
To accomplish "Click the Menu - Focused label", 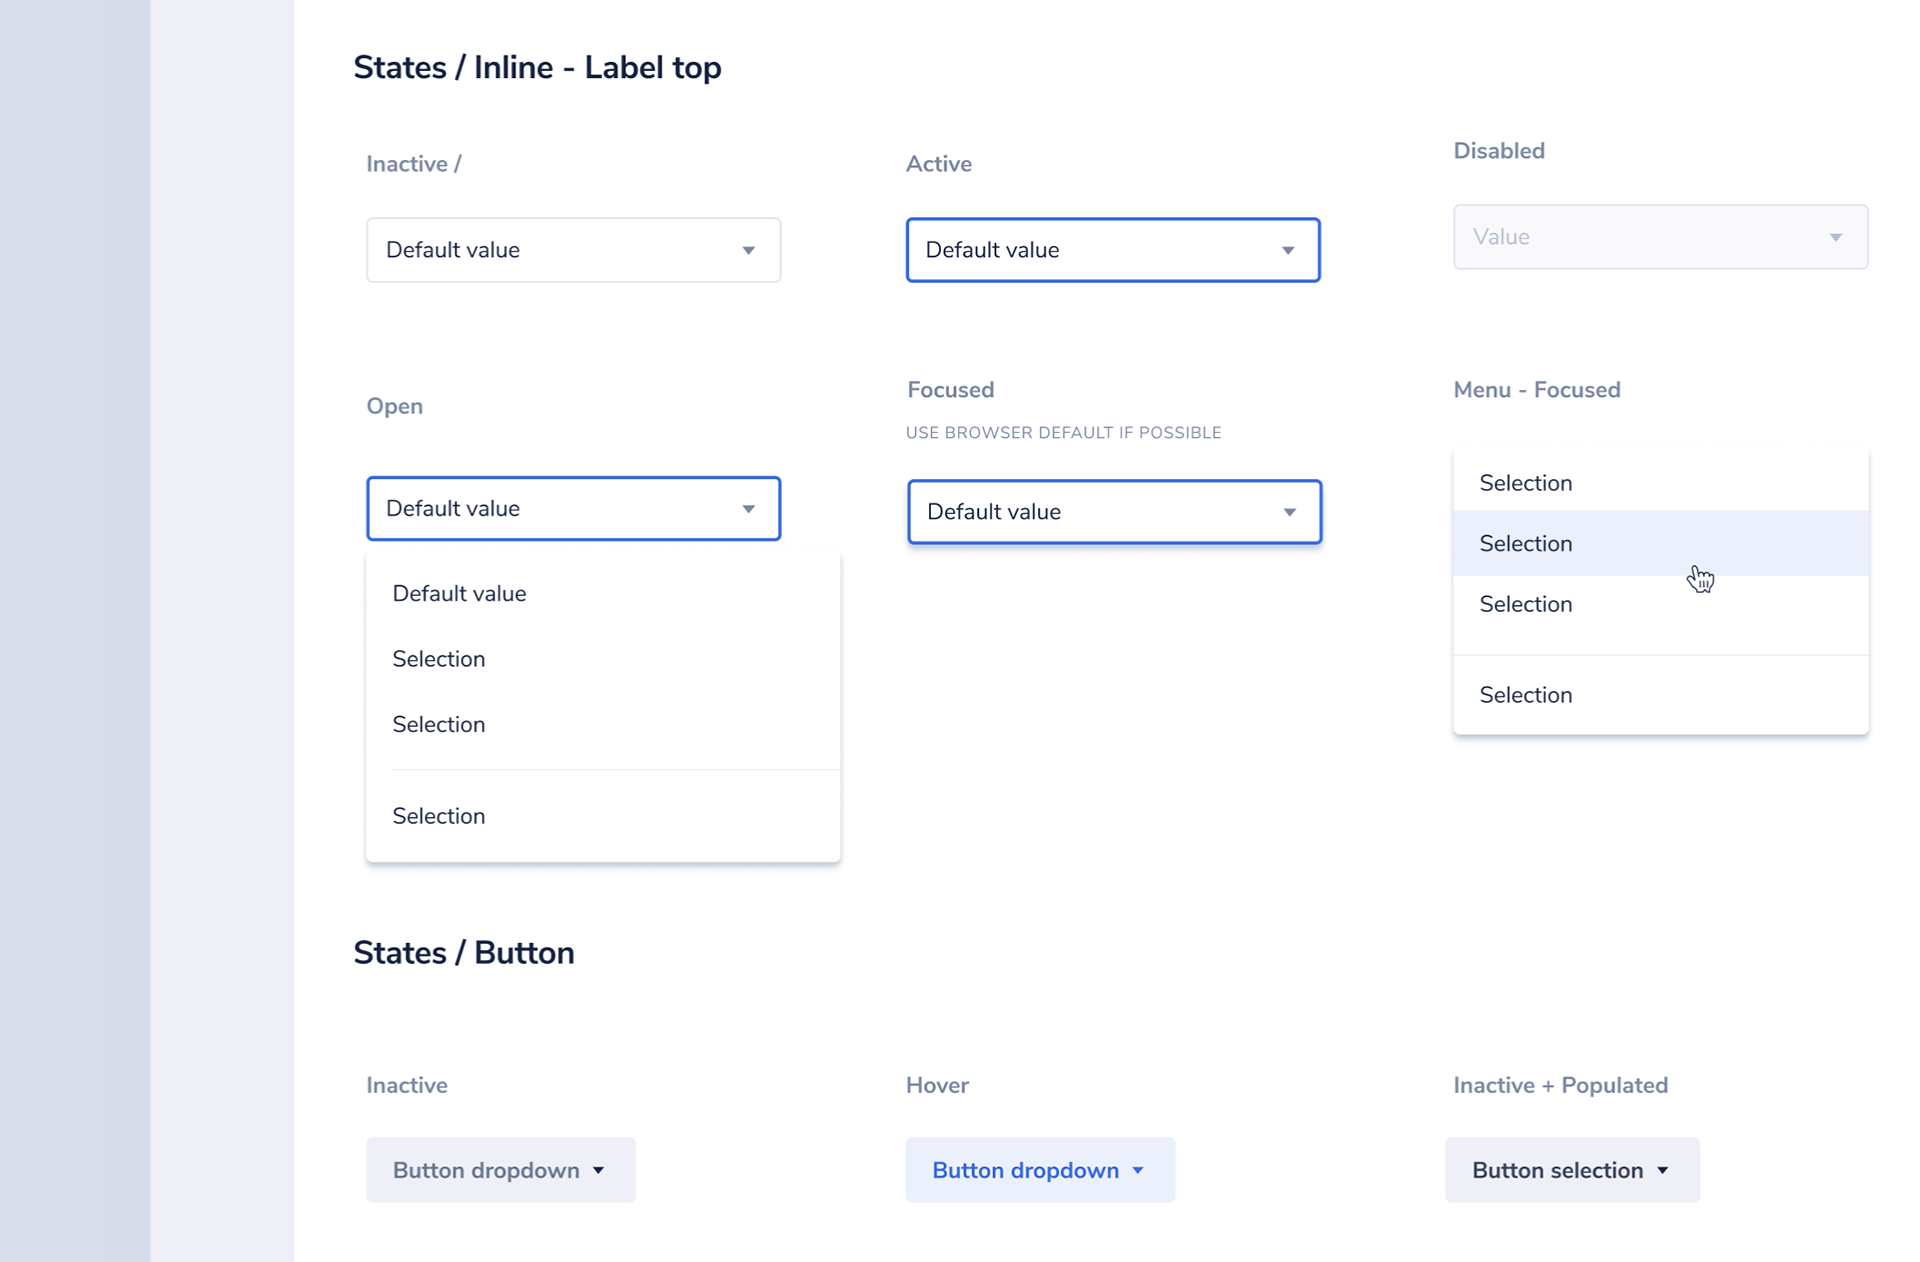I will pyautogui.click(x=1537, y=390).
